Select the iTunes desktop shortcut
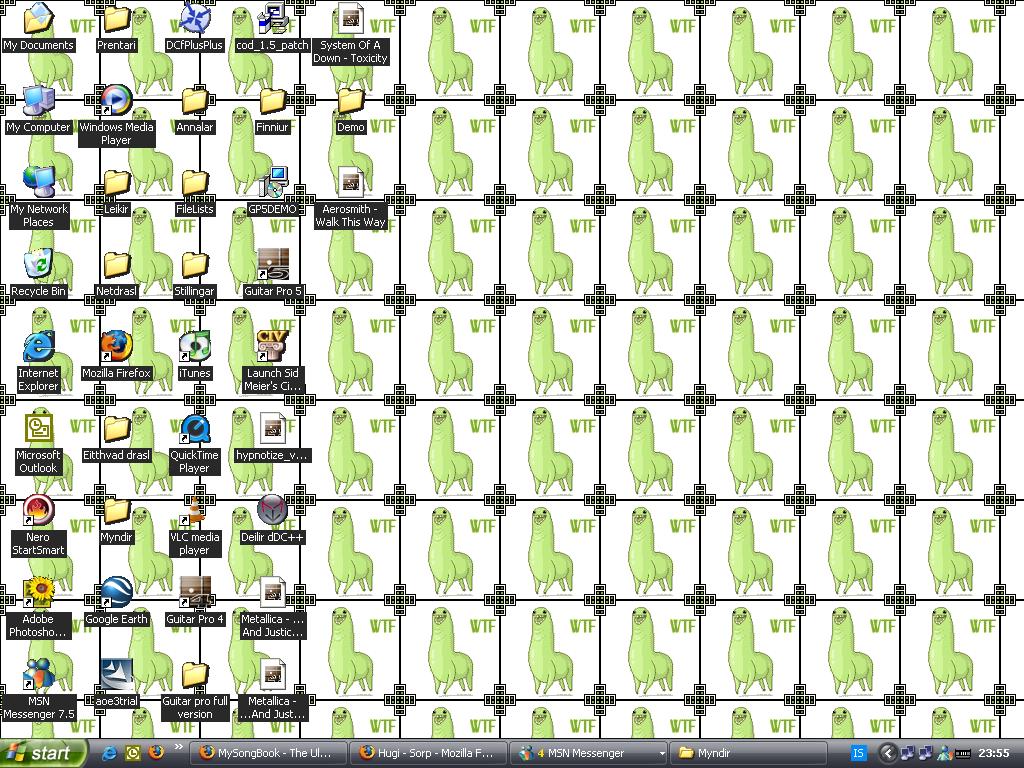Image resolution: width=1024 pixels, height=768 pixels. tap(194, 355)
